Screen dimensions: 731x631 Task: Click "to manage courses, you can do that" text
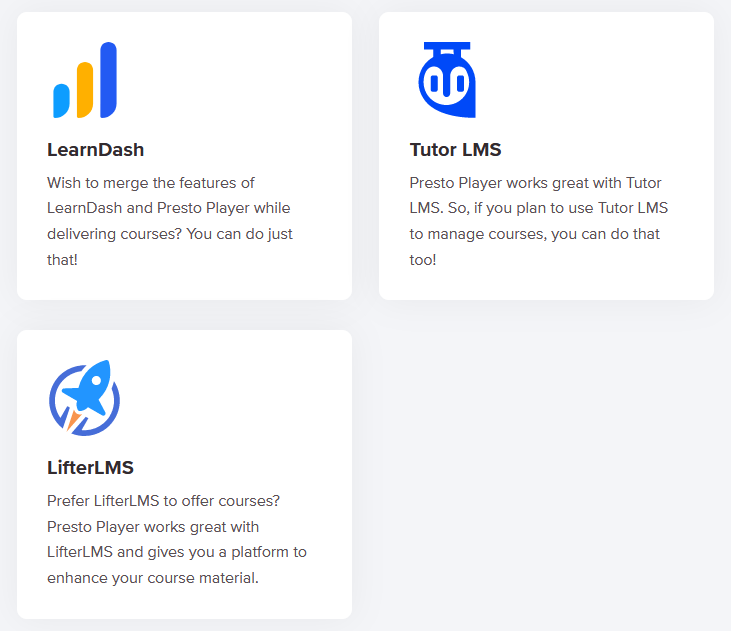click(x=535, y=235)
